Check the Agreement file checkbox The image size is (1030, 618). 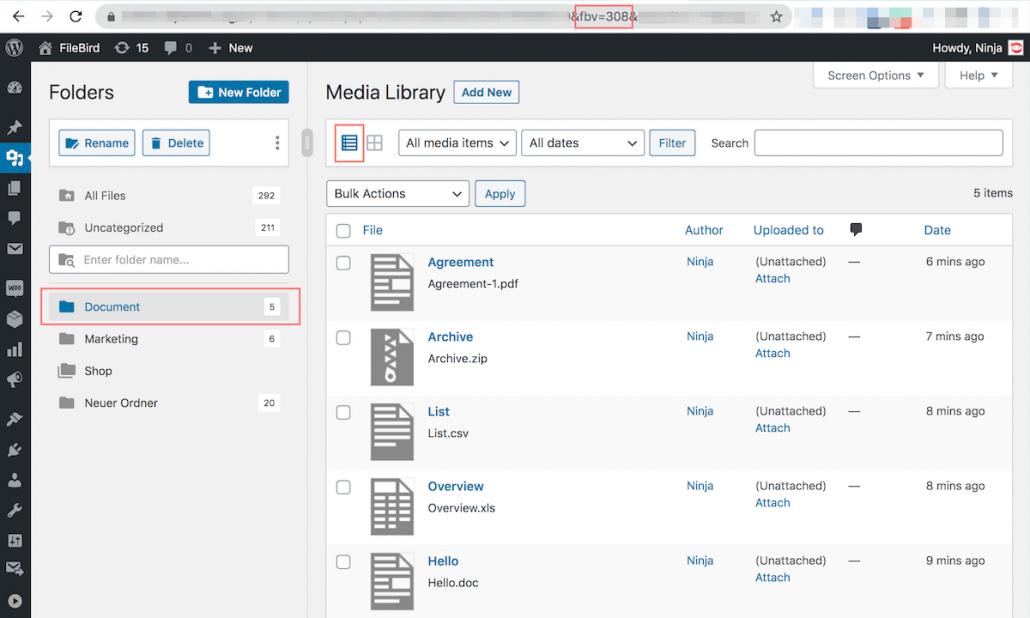(343, 263)
